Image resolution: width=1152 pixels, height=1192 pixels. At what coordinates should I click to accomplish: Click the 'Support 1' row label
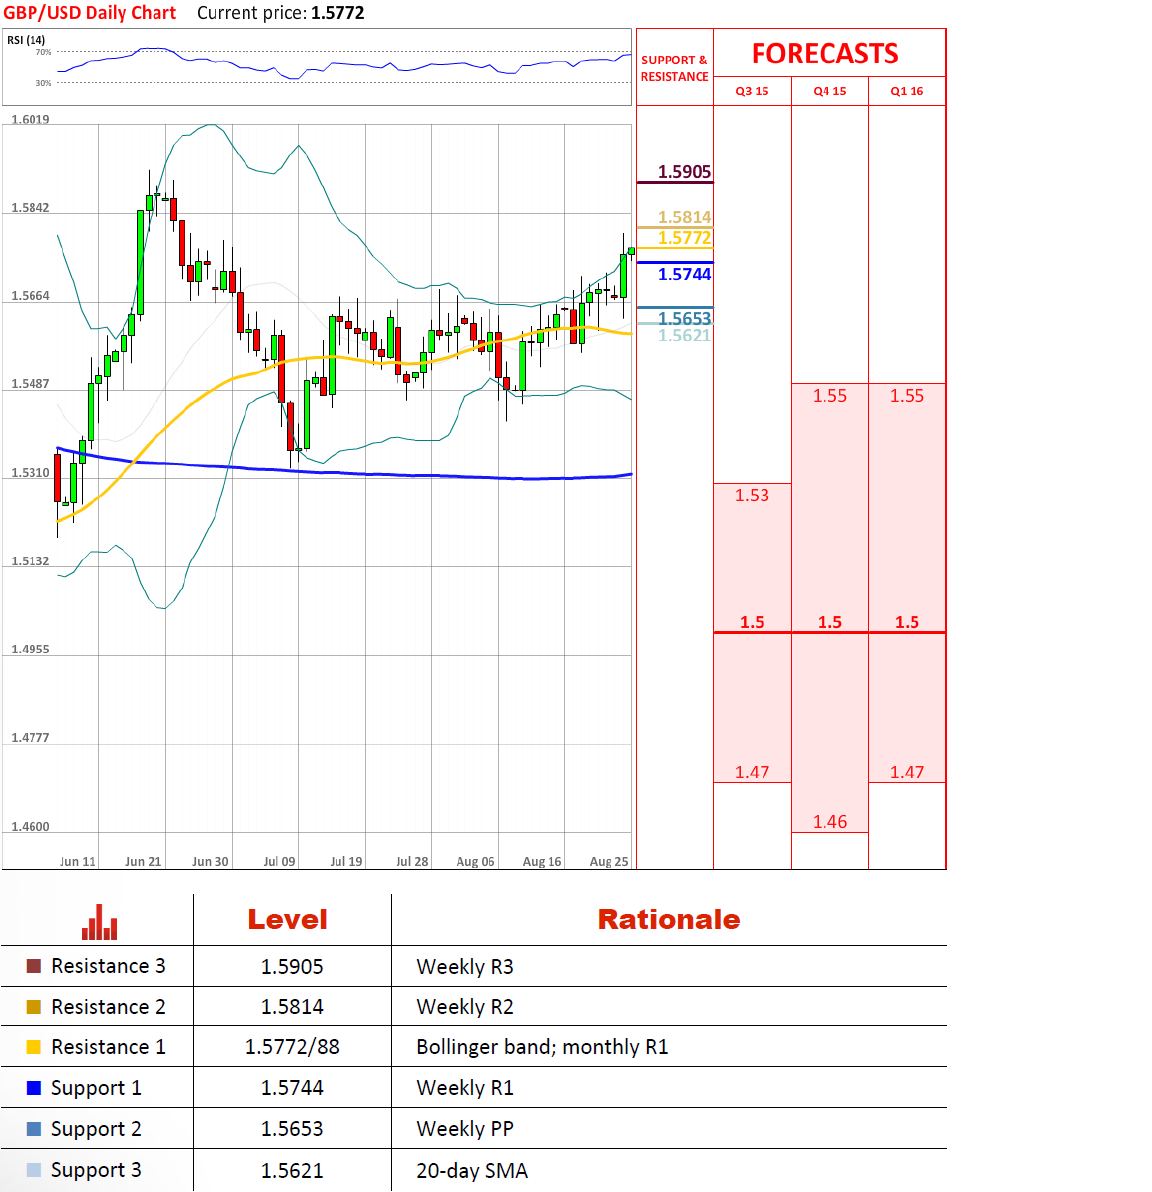[x=96, y=1089]
